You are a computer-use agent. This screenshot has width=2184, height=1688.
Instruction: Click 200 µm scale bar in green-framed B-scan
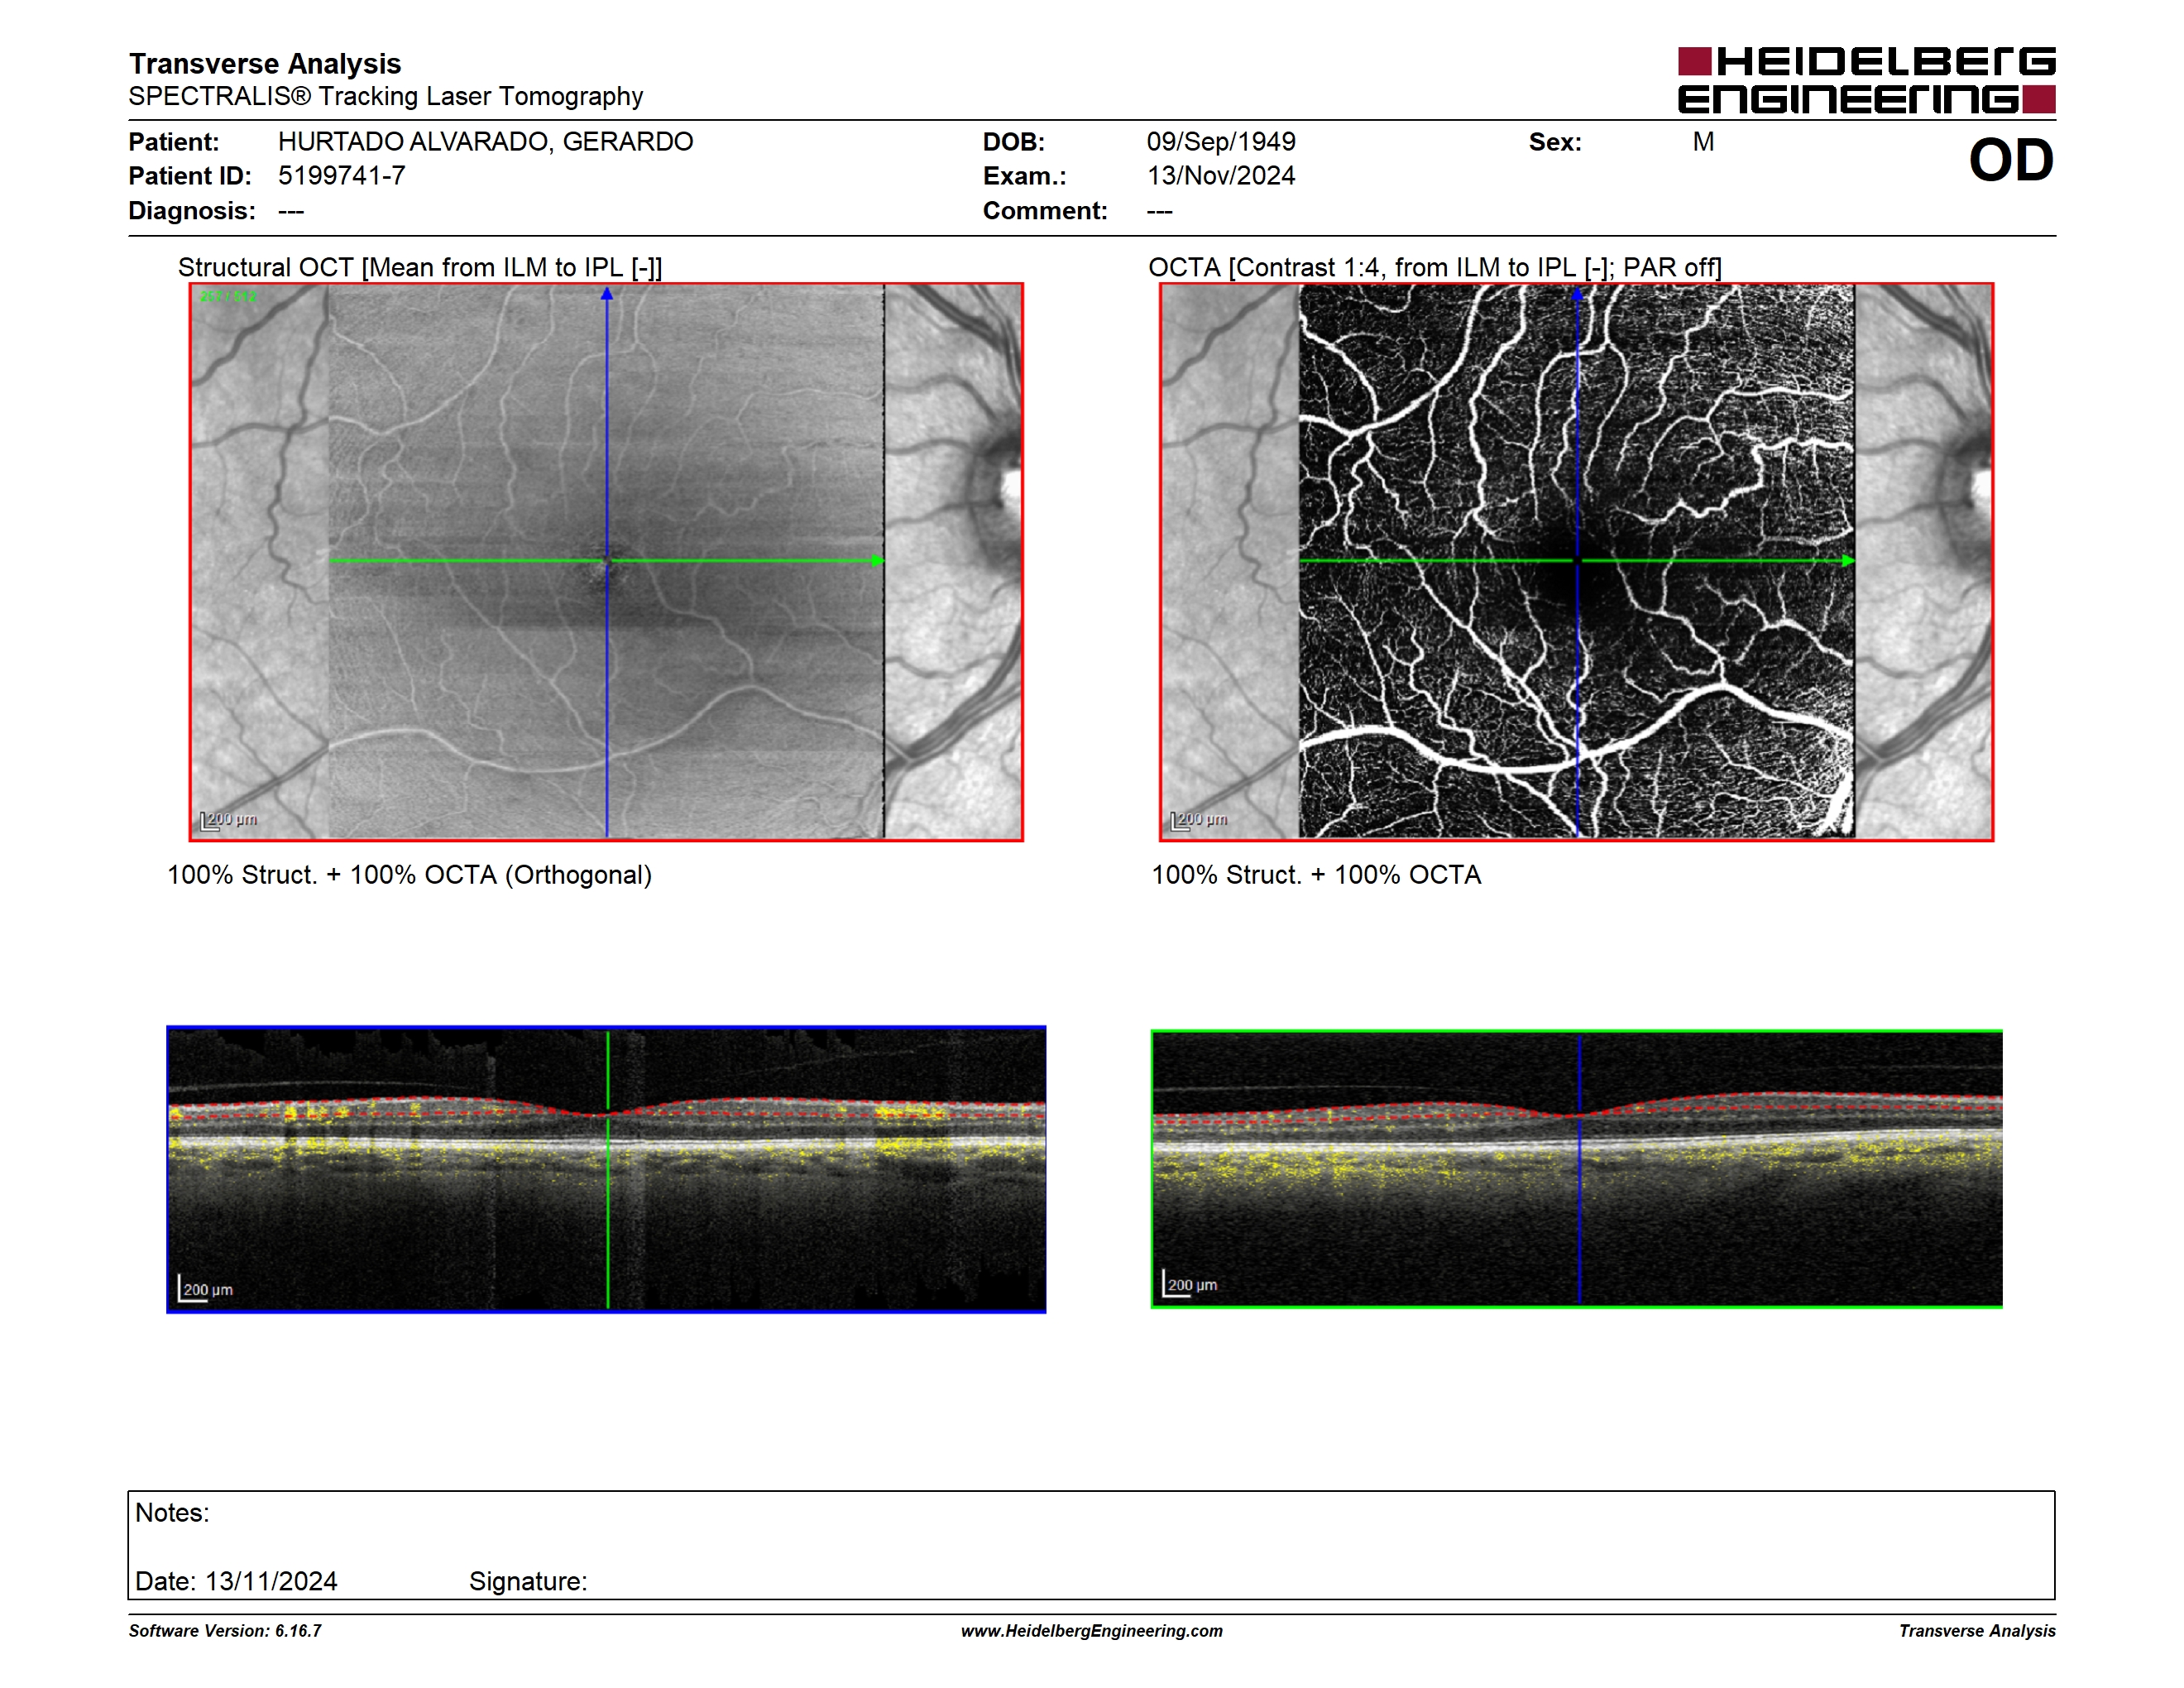click(1190, 1284)
